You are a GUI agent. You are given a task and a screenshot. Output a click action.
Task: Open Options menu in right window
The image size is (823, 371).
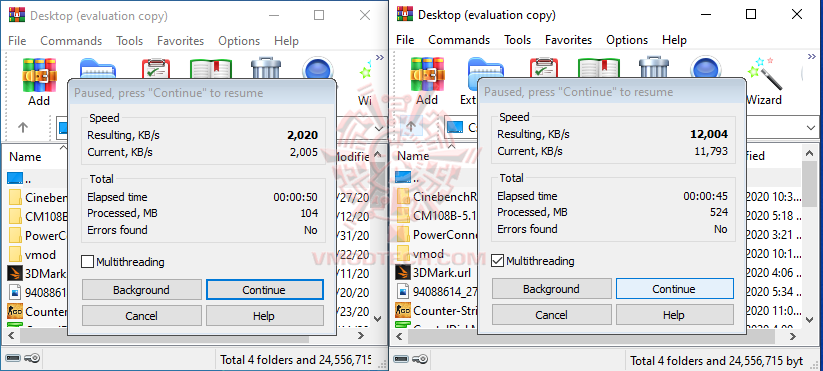(627, 39)
